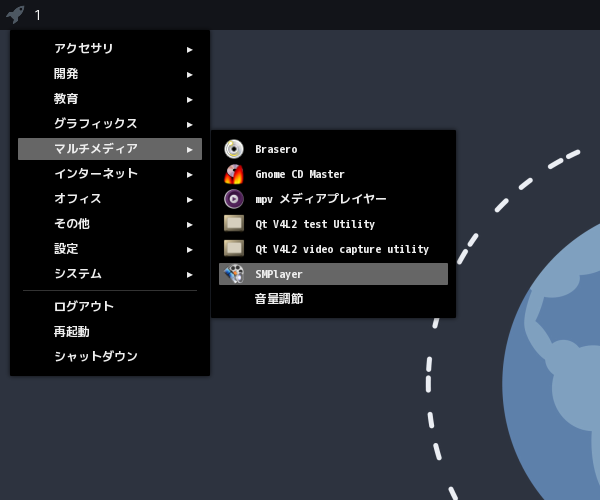Viewport: 600px width, 500px height.
Task: Choose シャットダウン to power off
Action: coord(110,357)
